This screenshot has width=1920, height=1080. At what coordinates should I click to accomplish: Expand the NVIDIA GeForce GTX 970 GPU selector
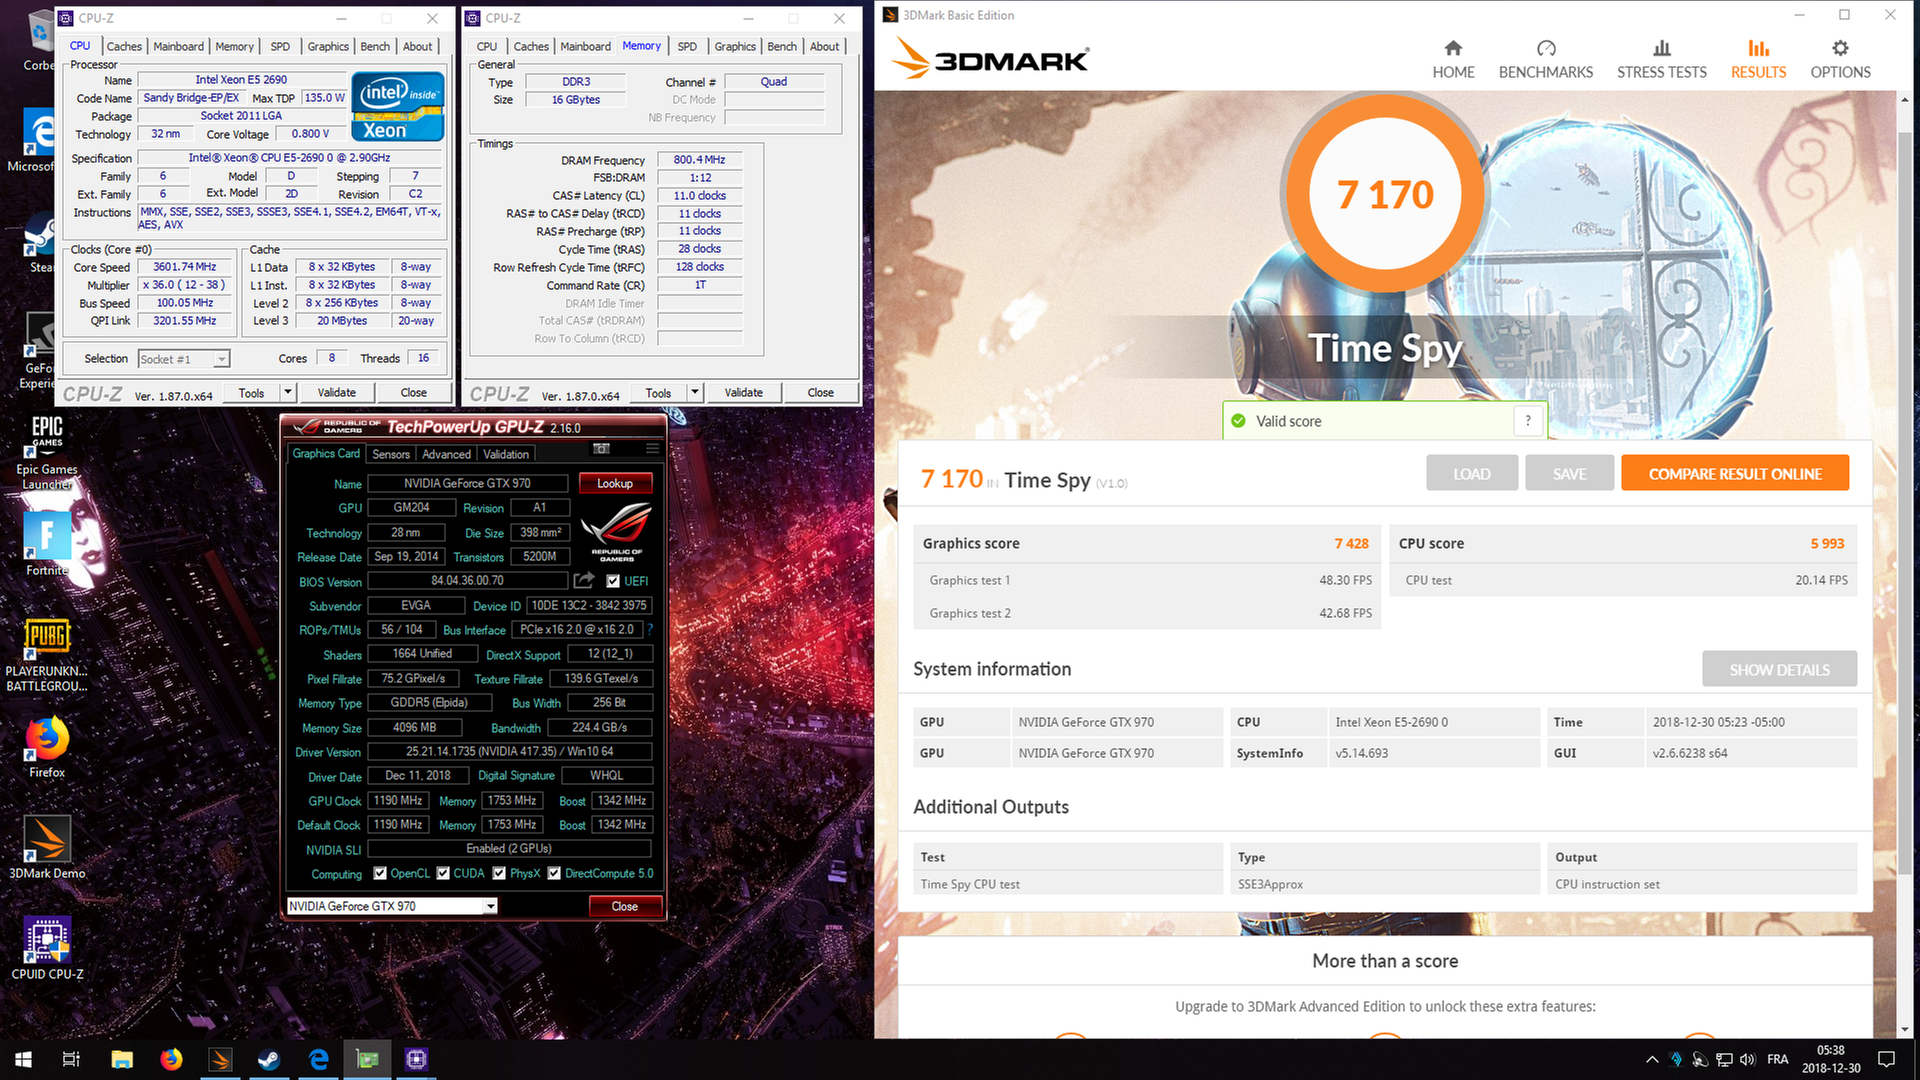[x=490, y=906]
